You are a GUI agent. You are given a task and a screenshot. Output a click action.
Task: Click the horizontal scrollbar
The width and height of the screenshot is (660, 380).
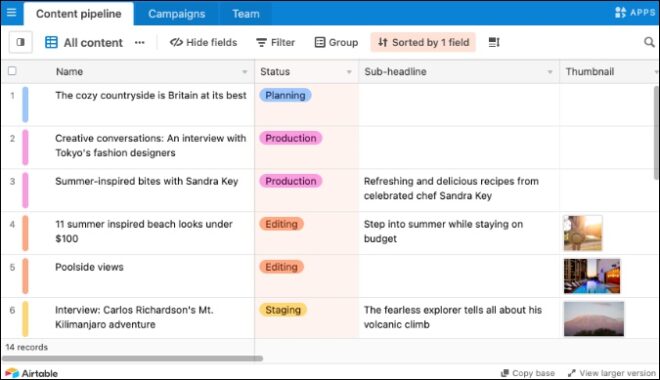coord(133,359)
